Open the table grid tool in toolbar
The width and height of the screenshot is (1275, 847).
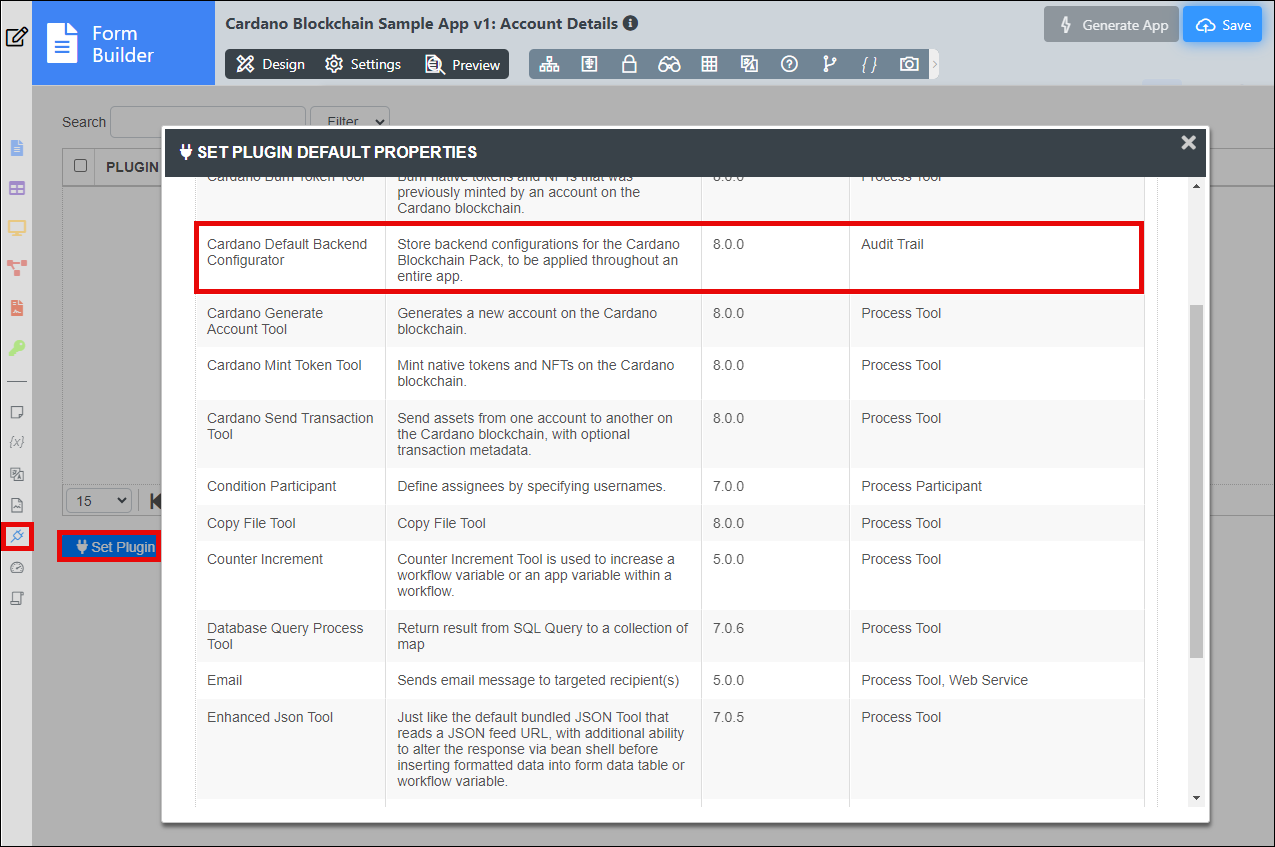point(709,64)
